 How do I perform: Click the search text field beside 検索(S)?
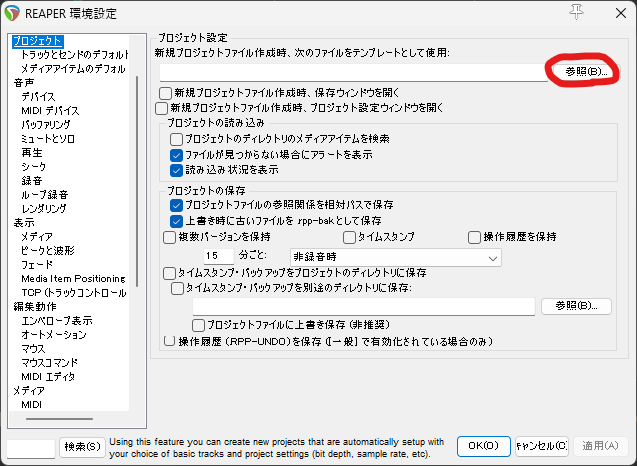(x=31, y=448)
